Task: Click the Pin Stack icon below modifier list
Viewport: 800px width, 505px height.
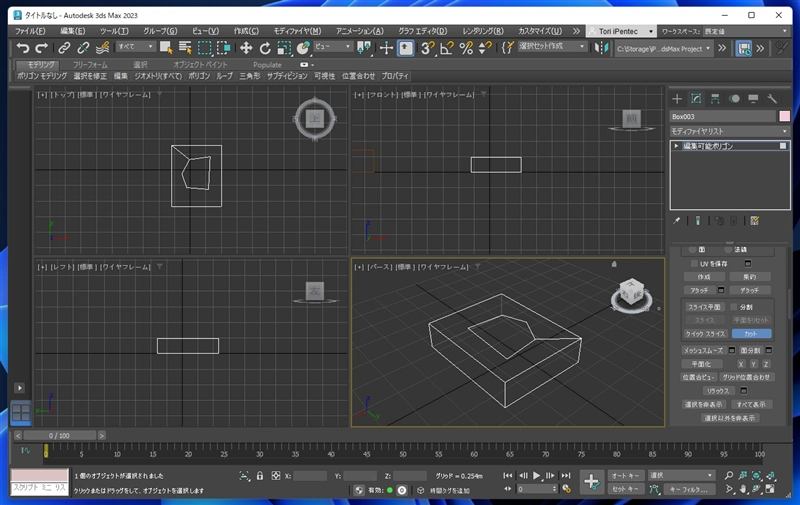Action: pyautogui.click(x=677, y=221)
